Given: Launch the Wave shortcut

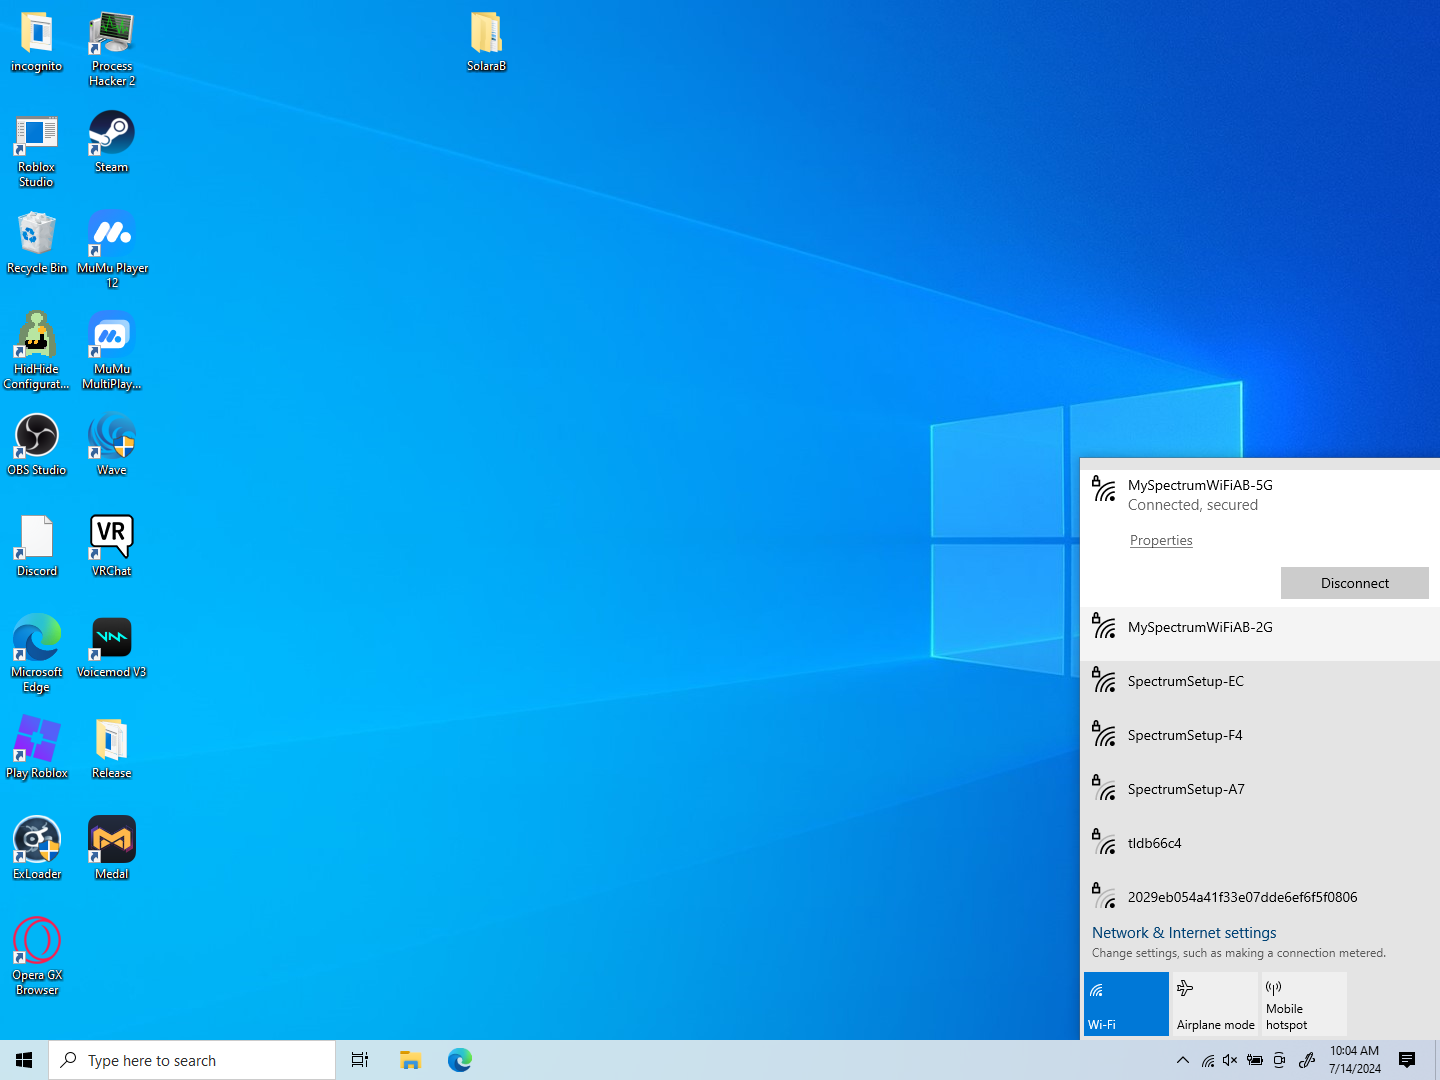Looking at the screenshot, I should click(112, 446).
